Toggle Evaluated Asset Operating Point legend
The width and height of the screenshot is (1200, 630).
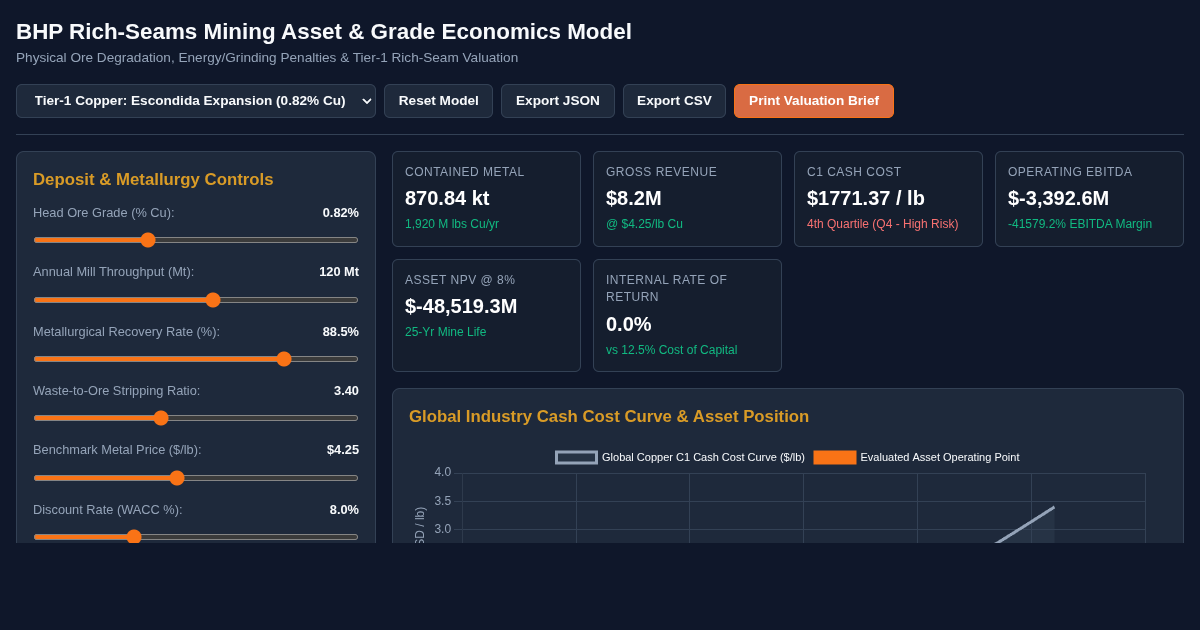pyautogui.click(x=916, y=457)
